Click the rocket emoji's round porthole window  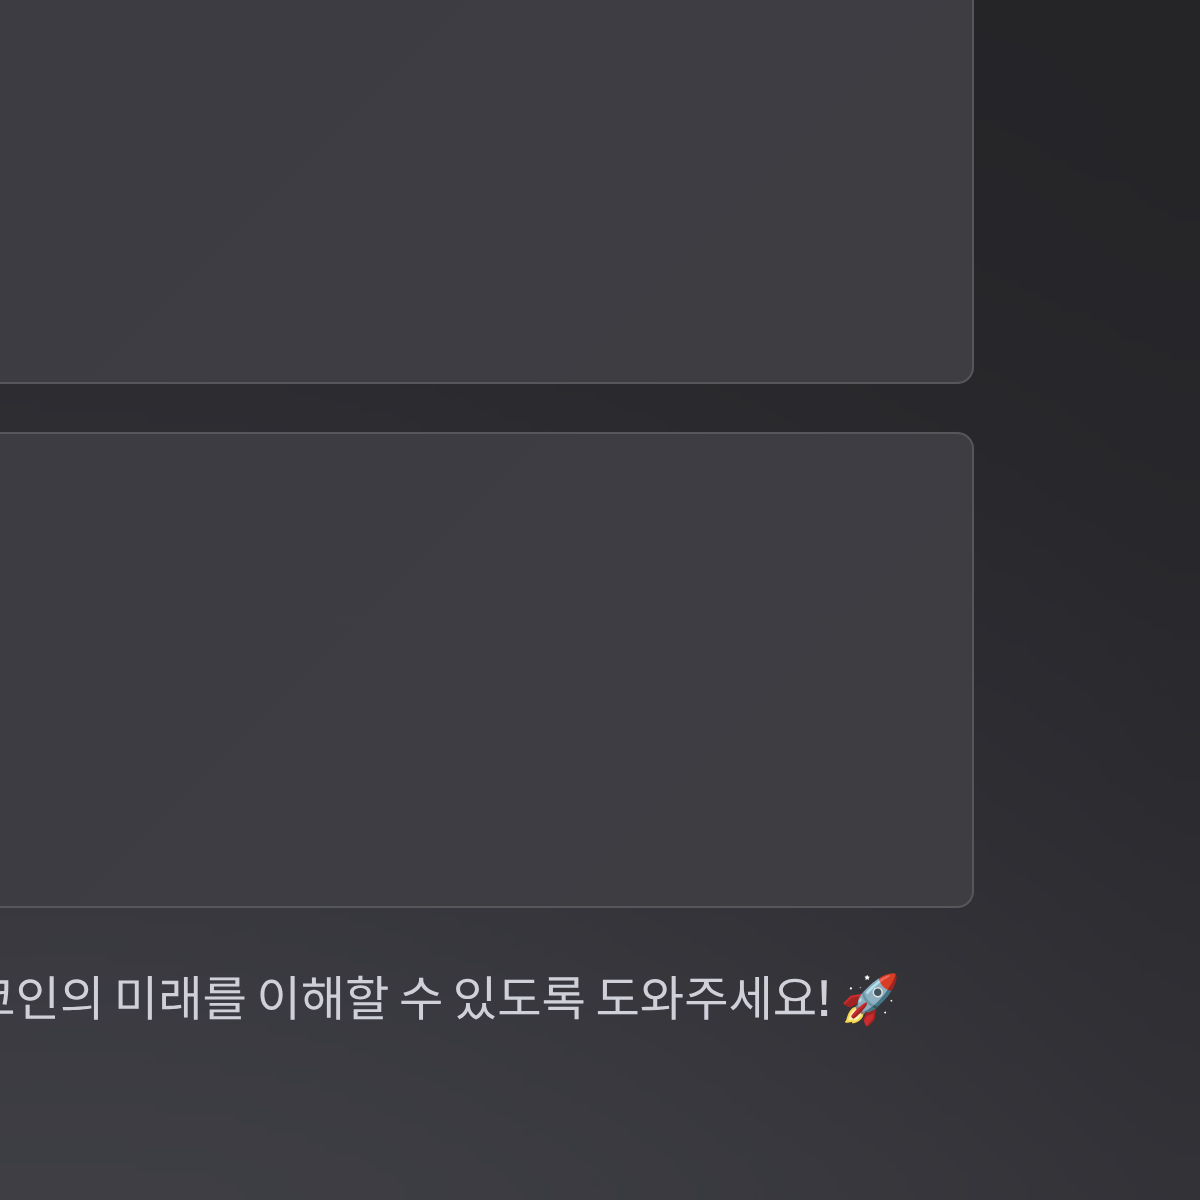click(x=876, y=993)
